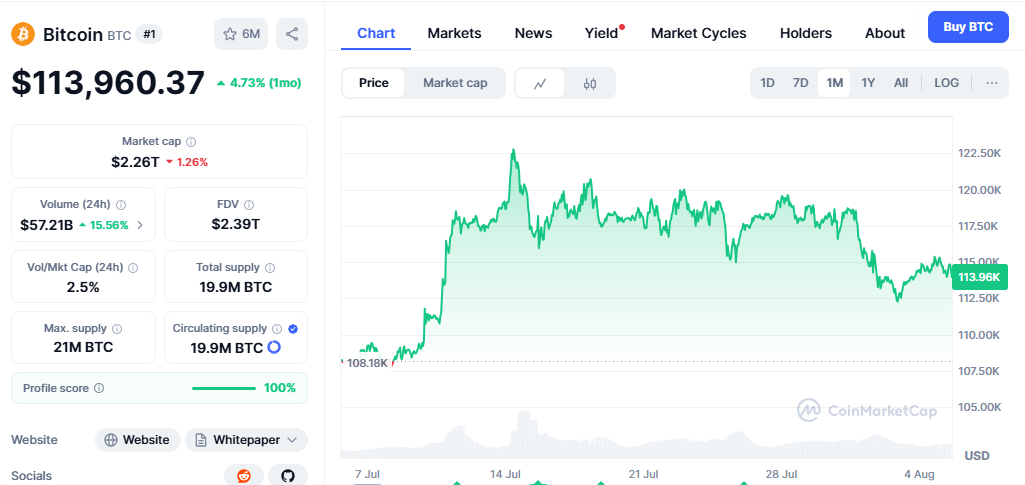
Task: Show info tooltip next to FDV
Action: (x=248, y=205)
